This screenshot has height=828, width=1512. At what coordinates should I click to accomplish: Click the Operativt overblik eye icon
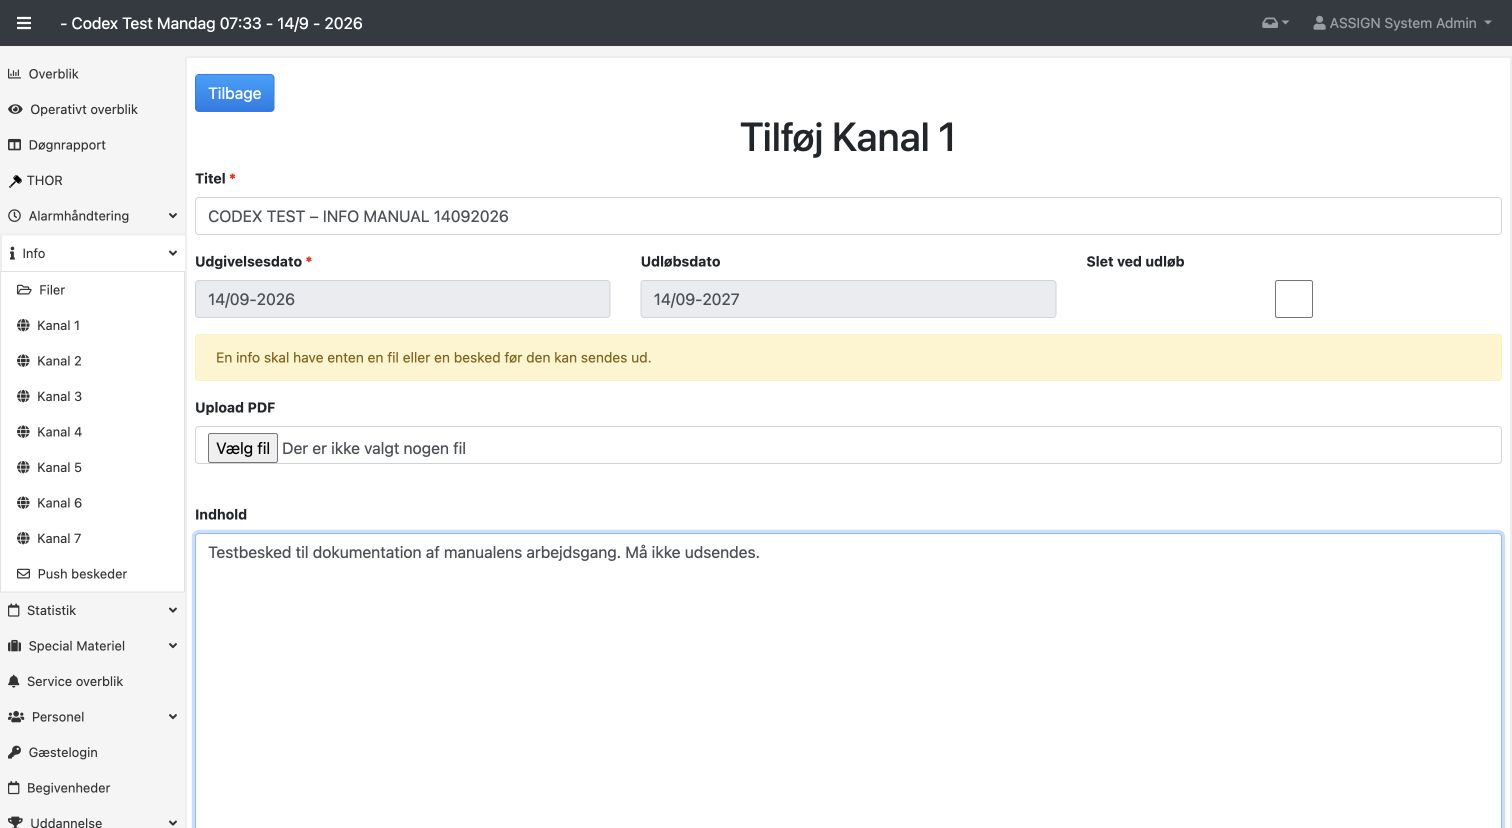15,109
